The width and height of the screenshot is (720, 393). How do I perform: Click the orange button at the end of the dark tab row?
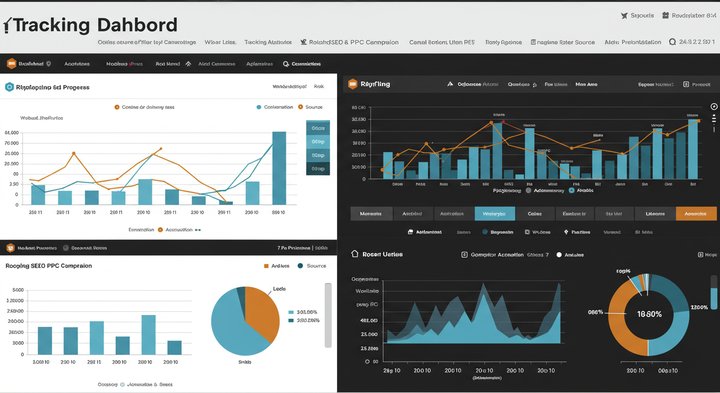click(696, 213)
